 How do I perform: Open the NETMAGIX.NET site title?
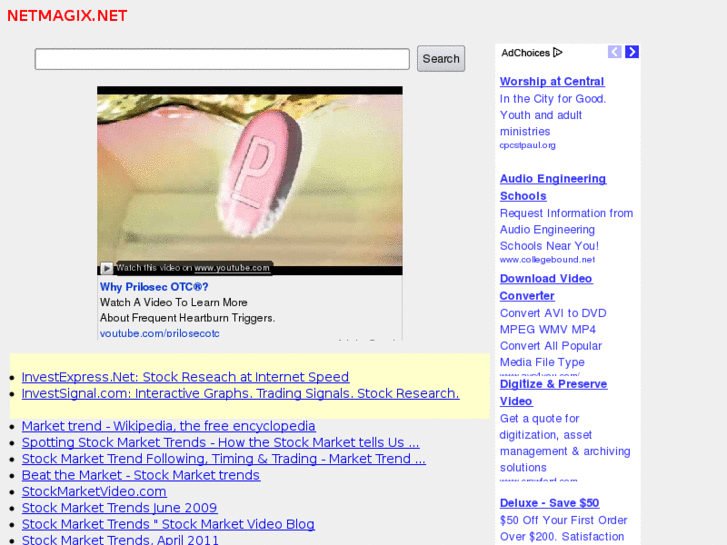click(67, 16)
